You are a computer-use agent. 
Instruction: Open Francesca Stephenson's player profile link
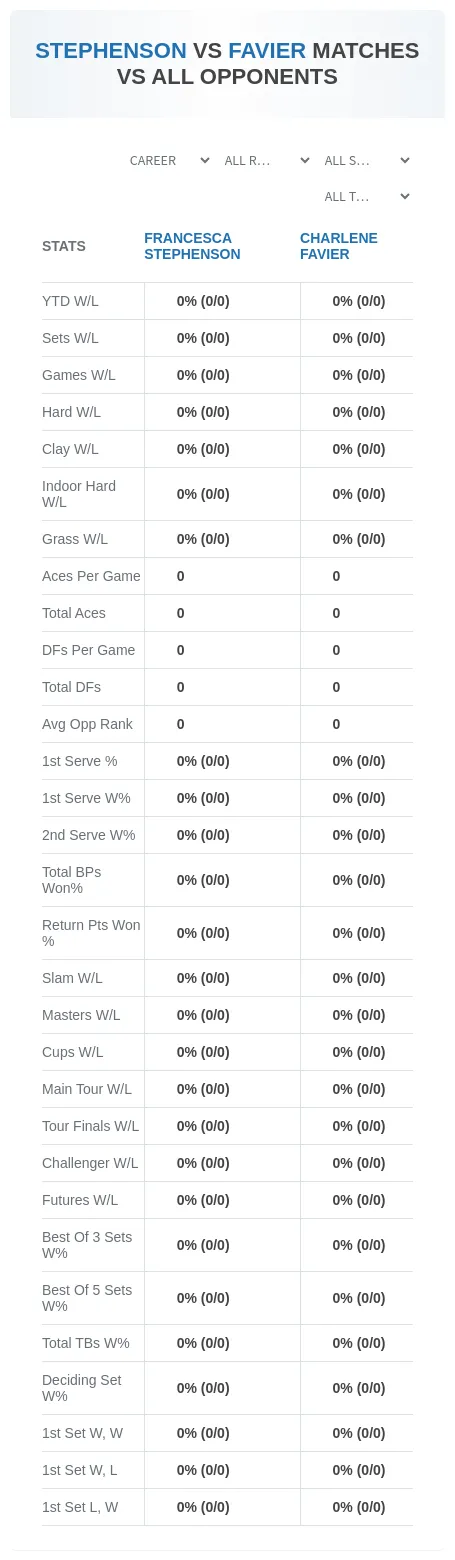coord(192,246)
